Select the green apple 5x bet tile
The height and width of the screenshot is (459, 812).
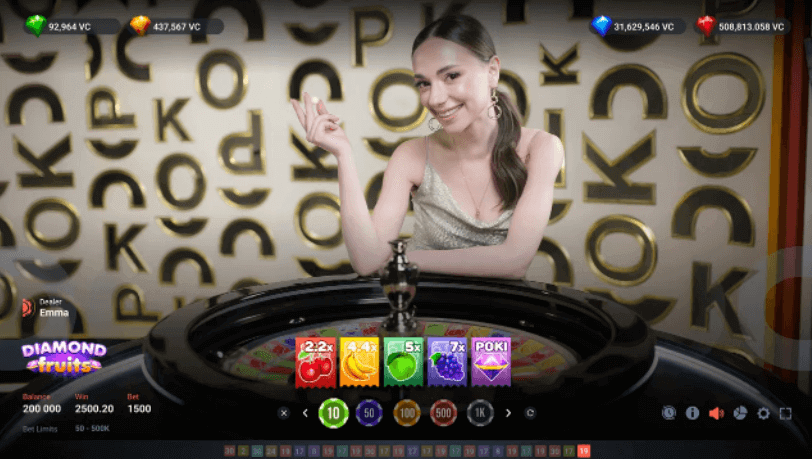403,363
